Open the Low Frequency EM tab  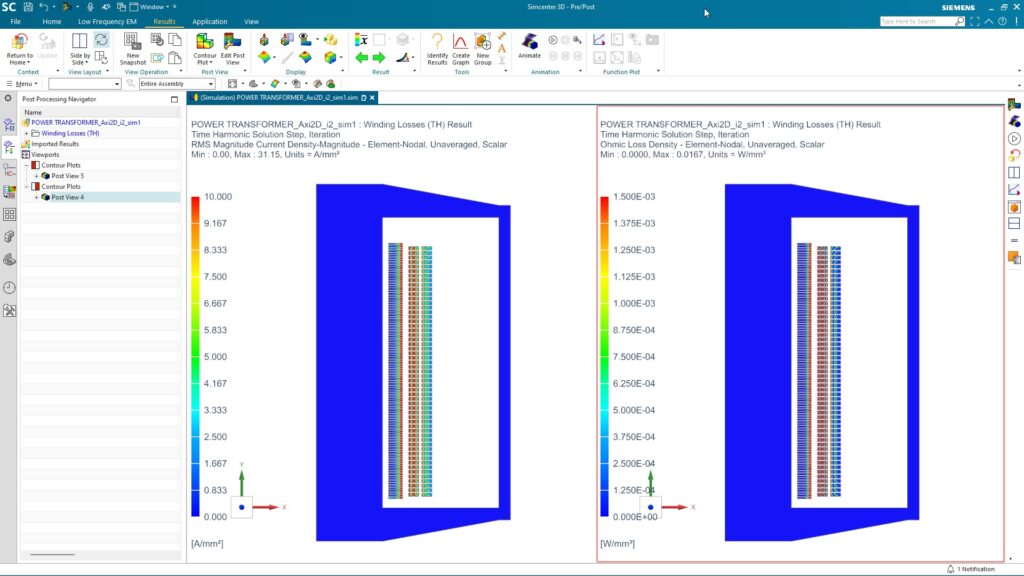(107, 21)
